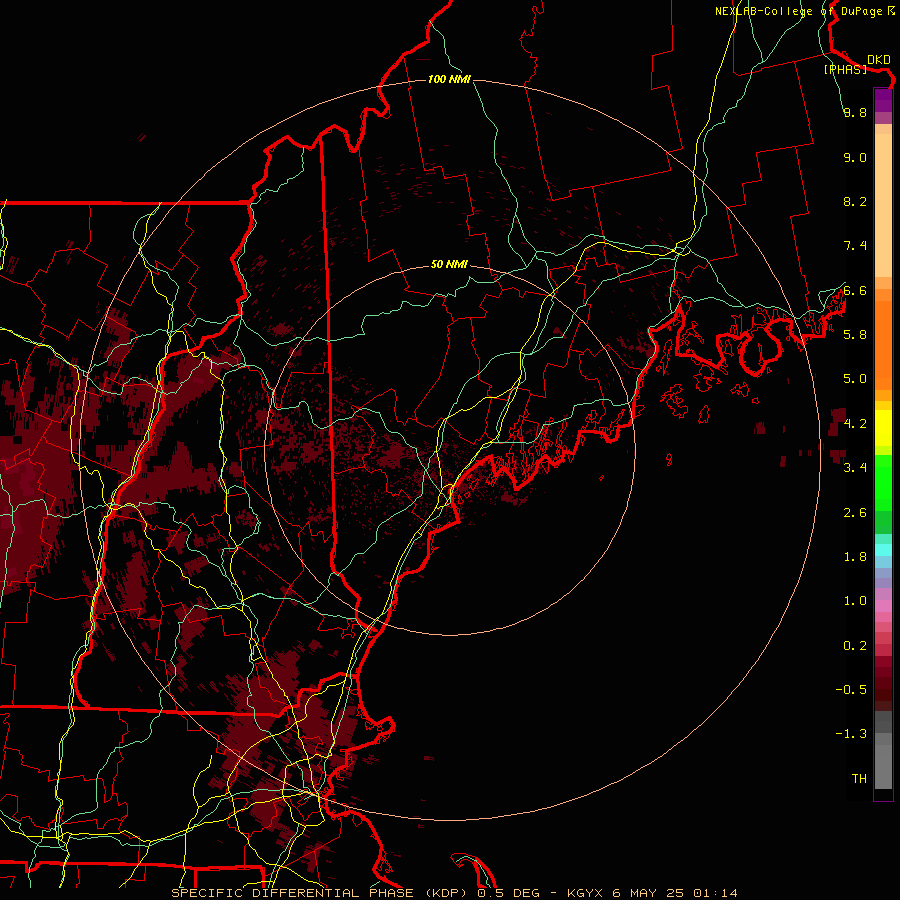
Task: Click the 2.6 value on the color scale
Action: (x=855, y=512)
